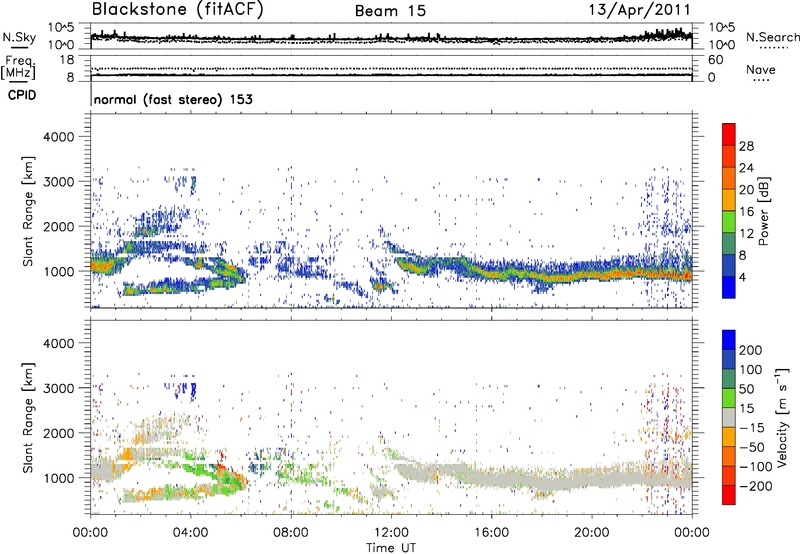Click the "18" frequency axis tick
The width and height of the screenshot is (800, 554).
click(68, 60)
